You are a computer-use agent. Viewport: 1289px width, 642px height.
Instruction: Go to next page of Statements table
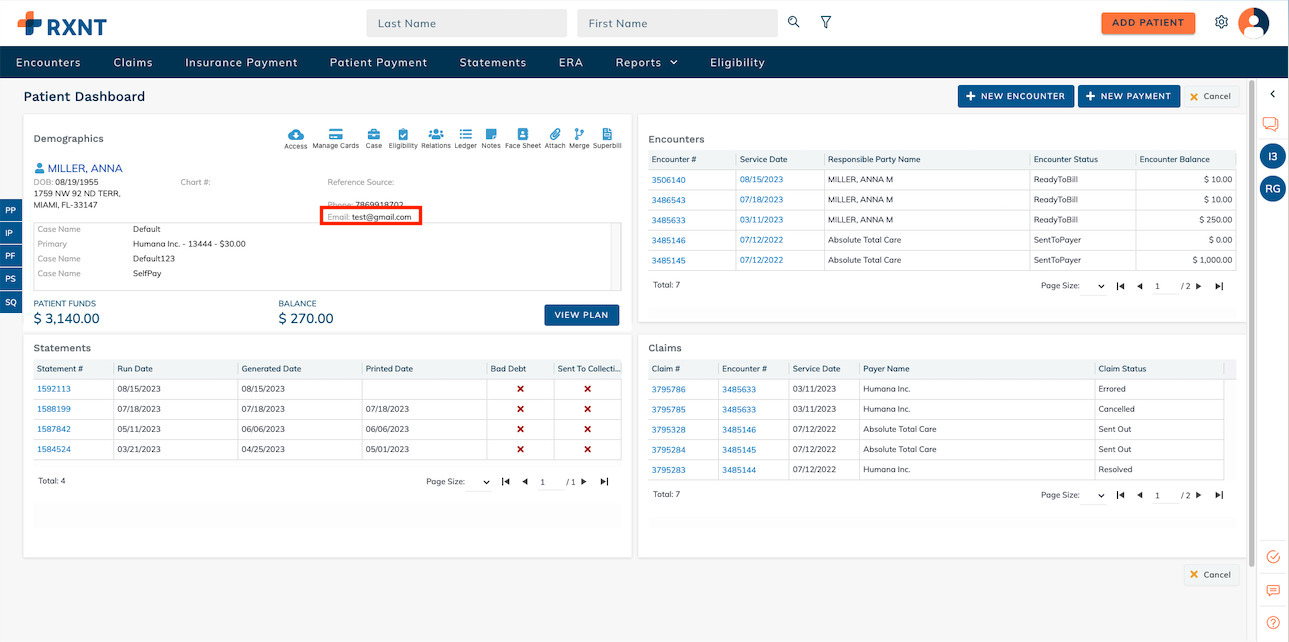pyautogui.click(x=584, y=482)
